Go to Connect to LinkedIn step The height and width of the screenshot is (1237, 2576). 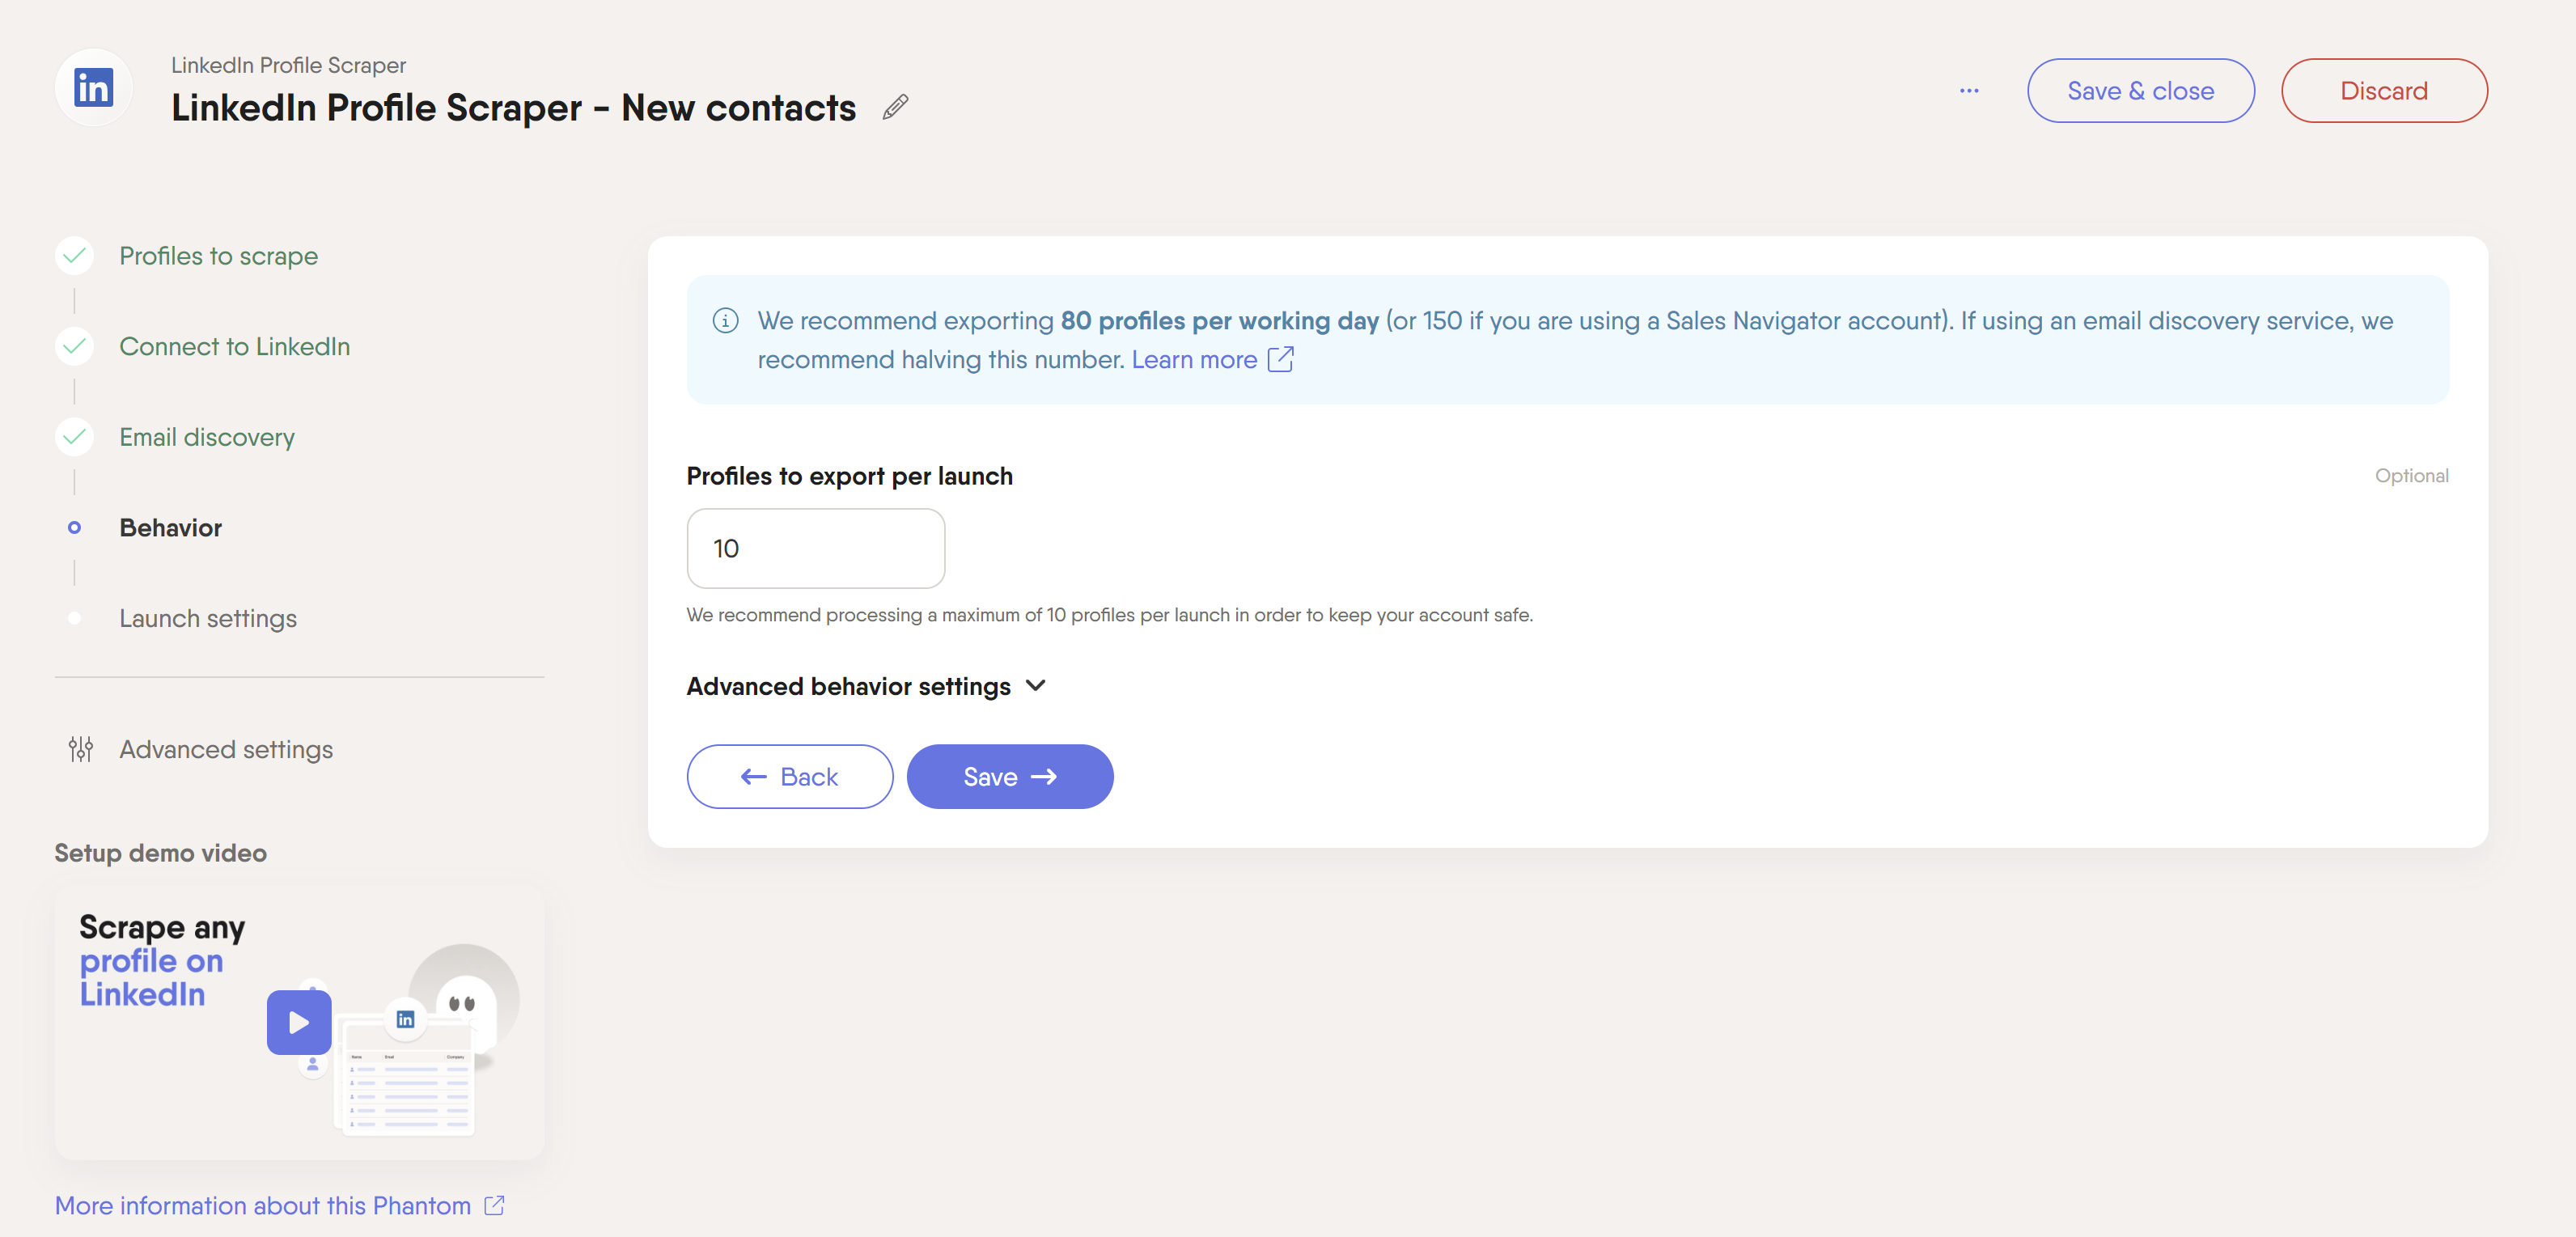click(x=235, y=346)
